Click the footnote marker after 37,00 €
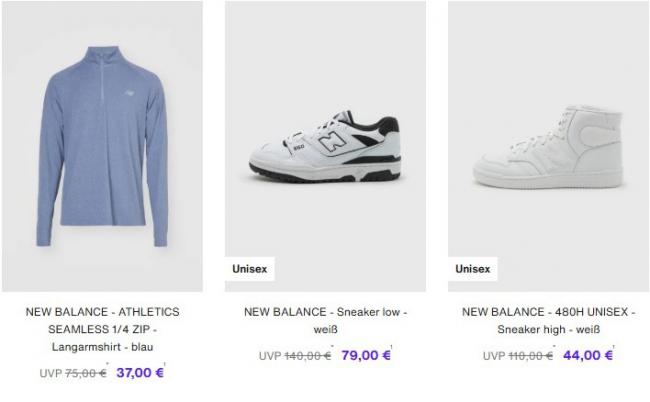Image resolution: width=650 pixels, height=402 pixels. coord(165,365)
